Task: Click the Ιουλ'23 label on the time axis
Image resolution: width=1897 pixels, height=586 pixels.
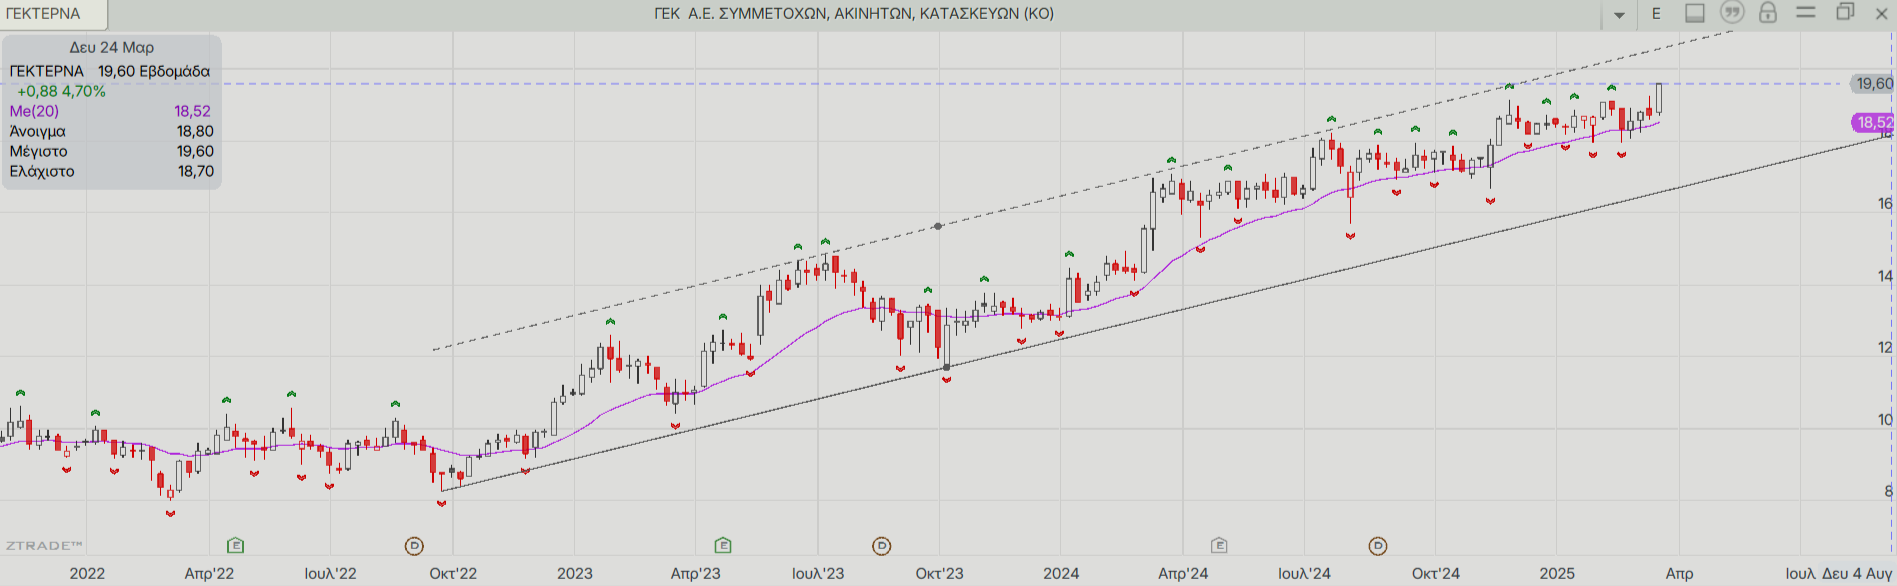Action: click(818, 573)
